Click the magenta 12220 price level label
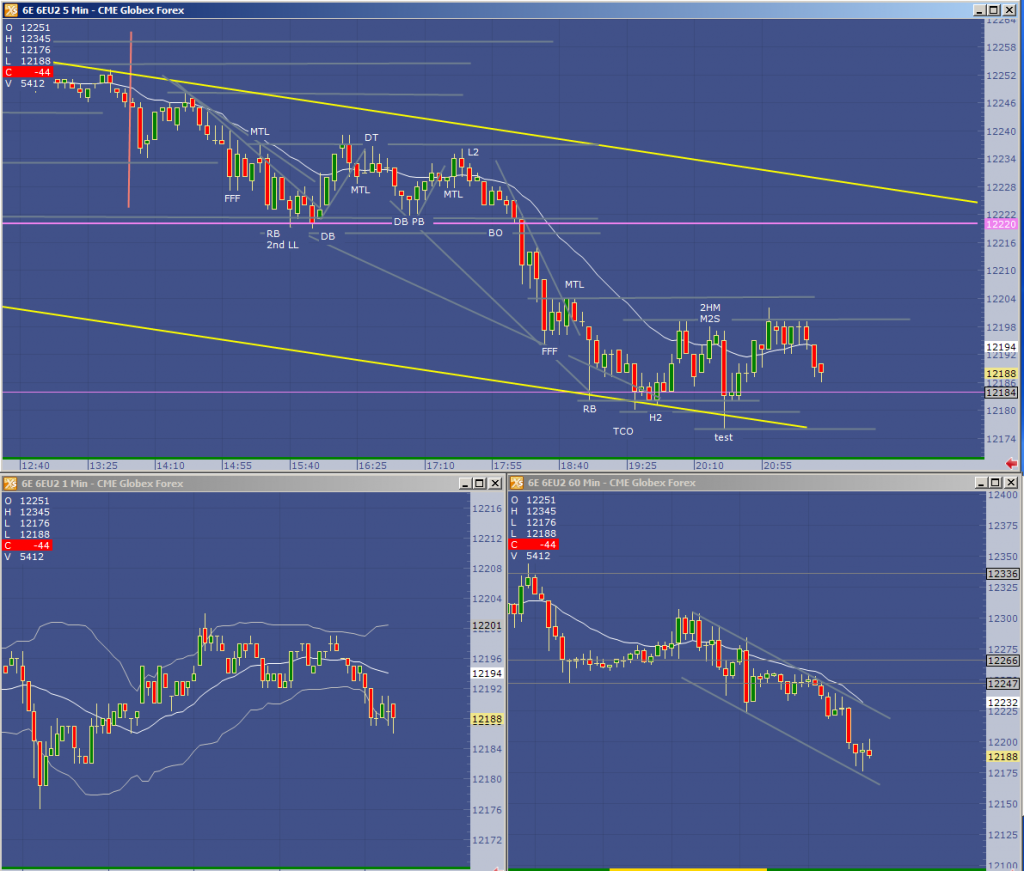The height and width of the screenshot is (871, 1024). point(1001,224)
